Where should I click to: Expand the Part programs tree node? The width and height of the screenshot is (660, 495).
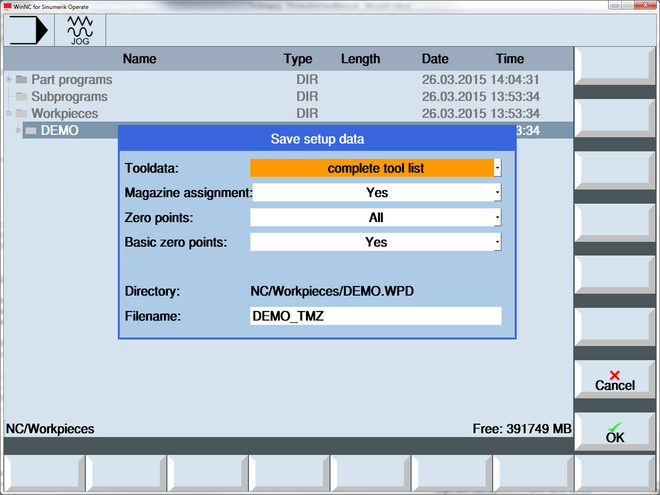pyautogui.click(x=9, y=80)
